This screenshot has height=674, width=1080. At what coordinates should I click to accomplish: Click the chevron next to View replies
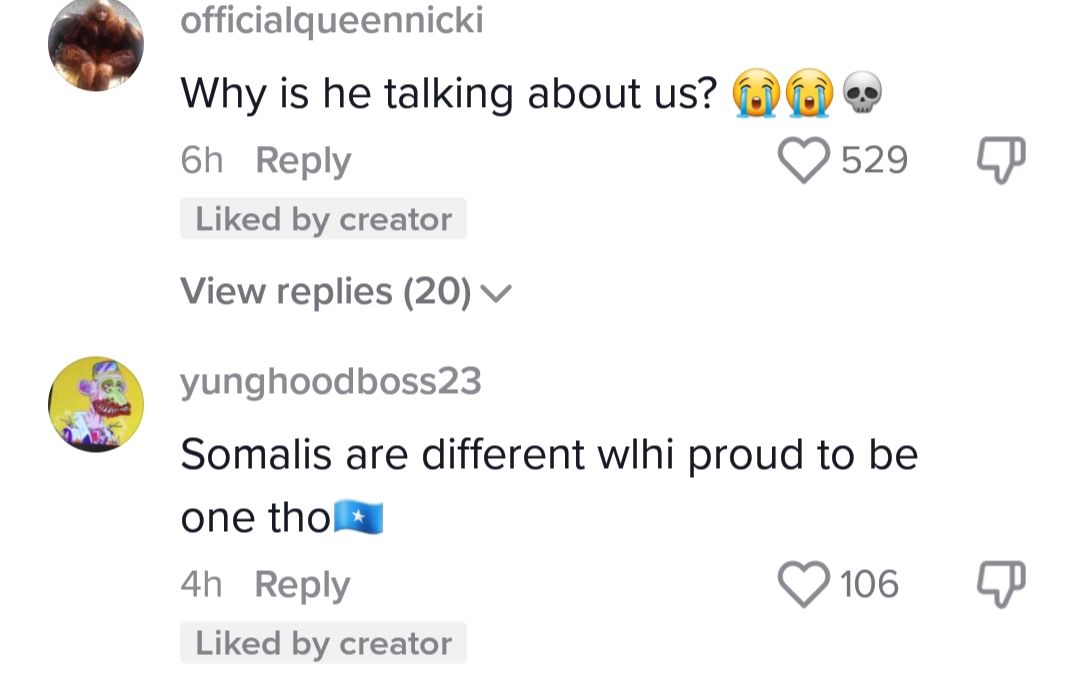[x=496, y=293]
